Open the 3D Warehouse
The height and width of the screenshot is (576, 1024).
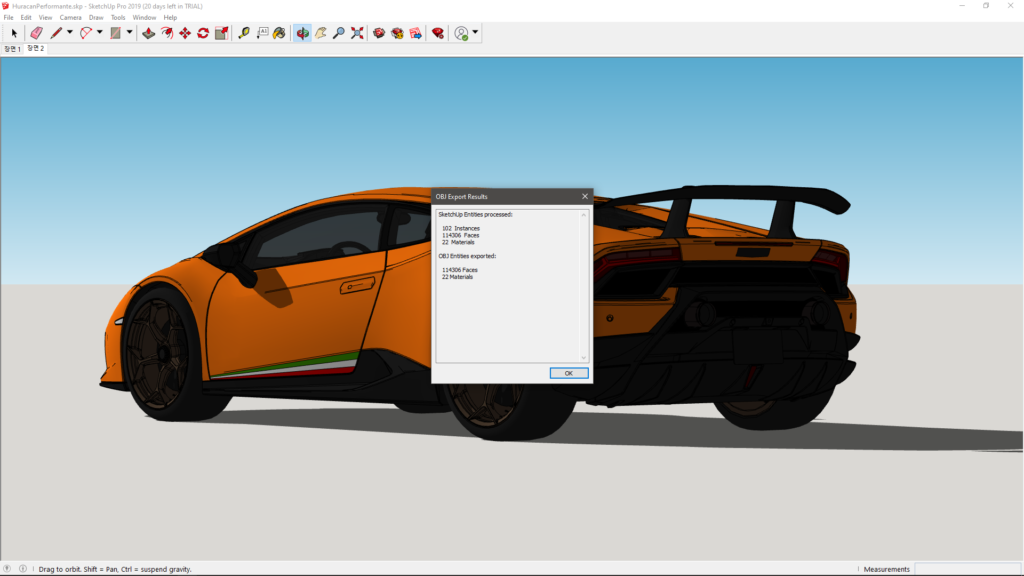[379, 33]
